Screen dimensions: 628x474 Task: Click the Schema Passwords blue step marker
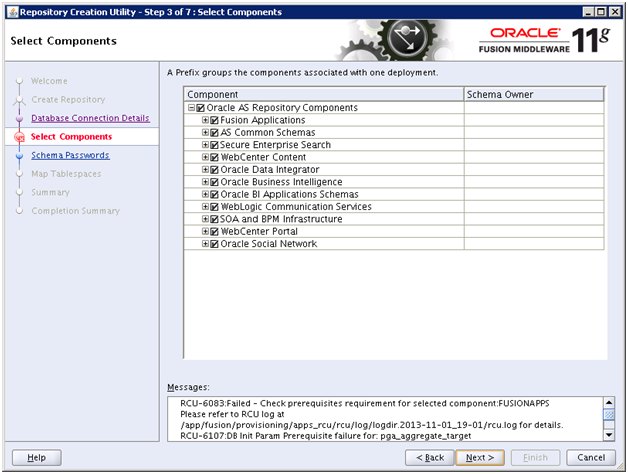(x=19, y=155)
